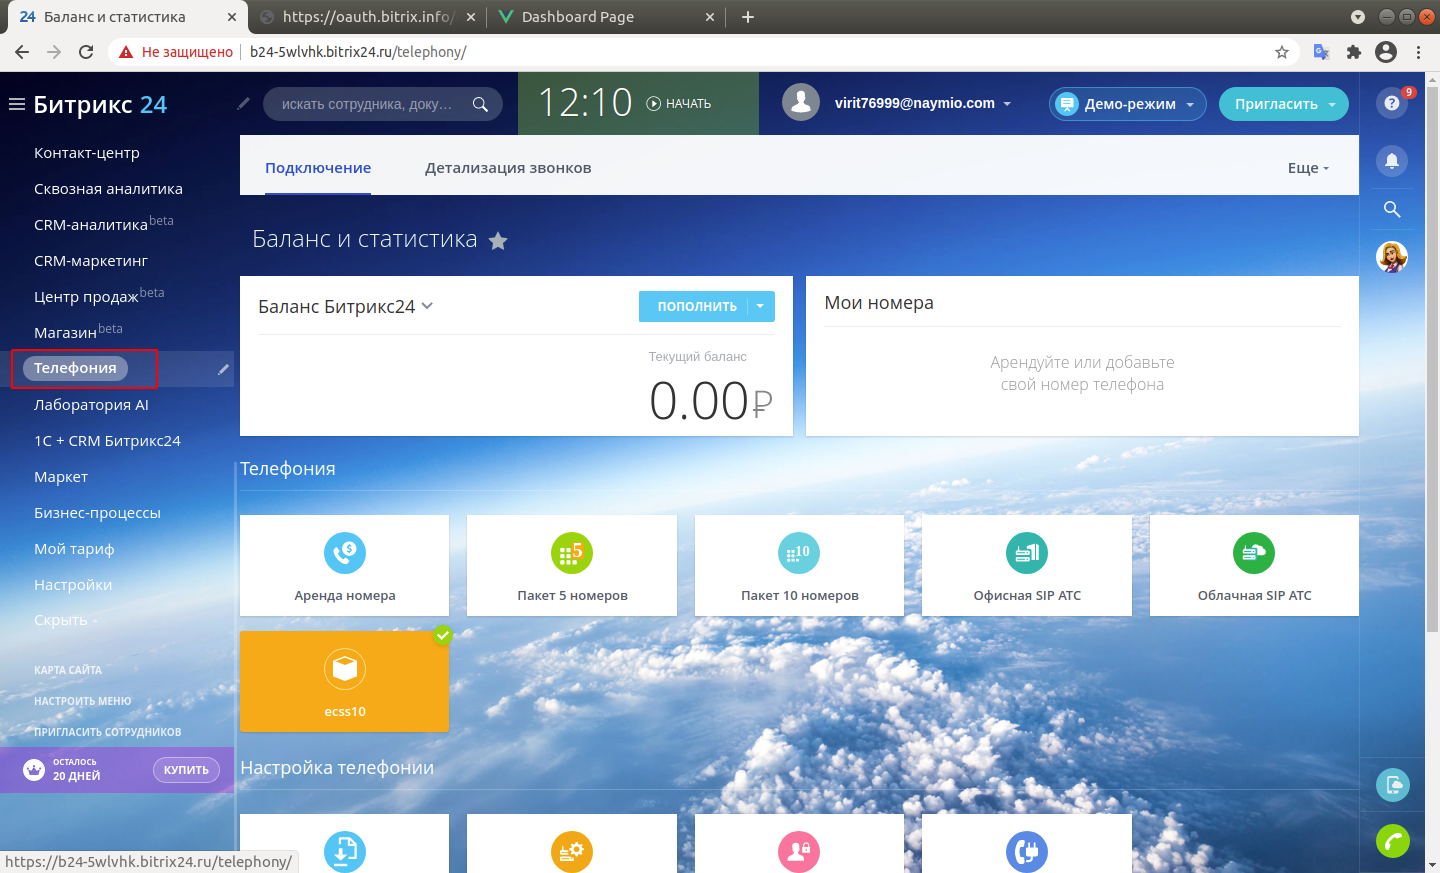The image size is (1440, 873).
Task: Go back with the browser back arrow
Action: click(22, 52)
